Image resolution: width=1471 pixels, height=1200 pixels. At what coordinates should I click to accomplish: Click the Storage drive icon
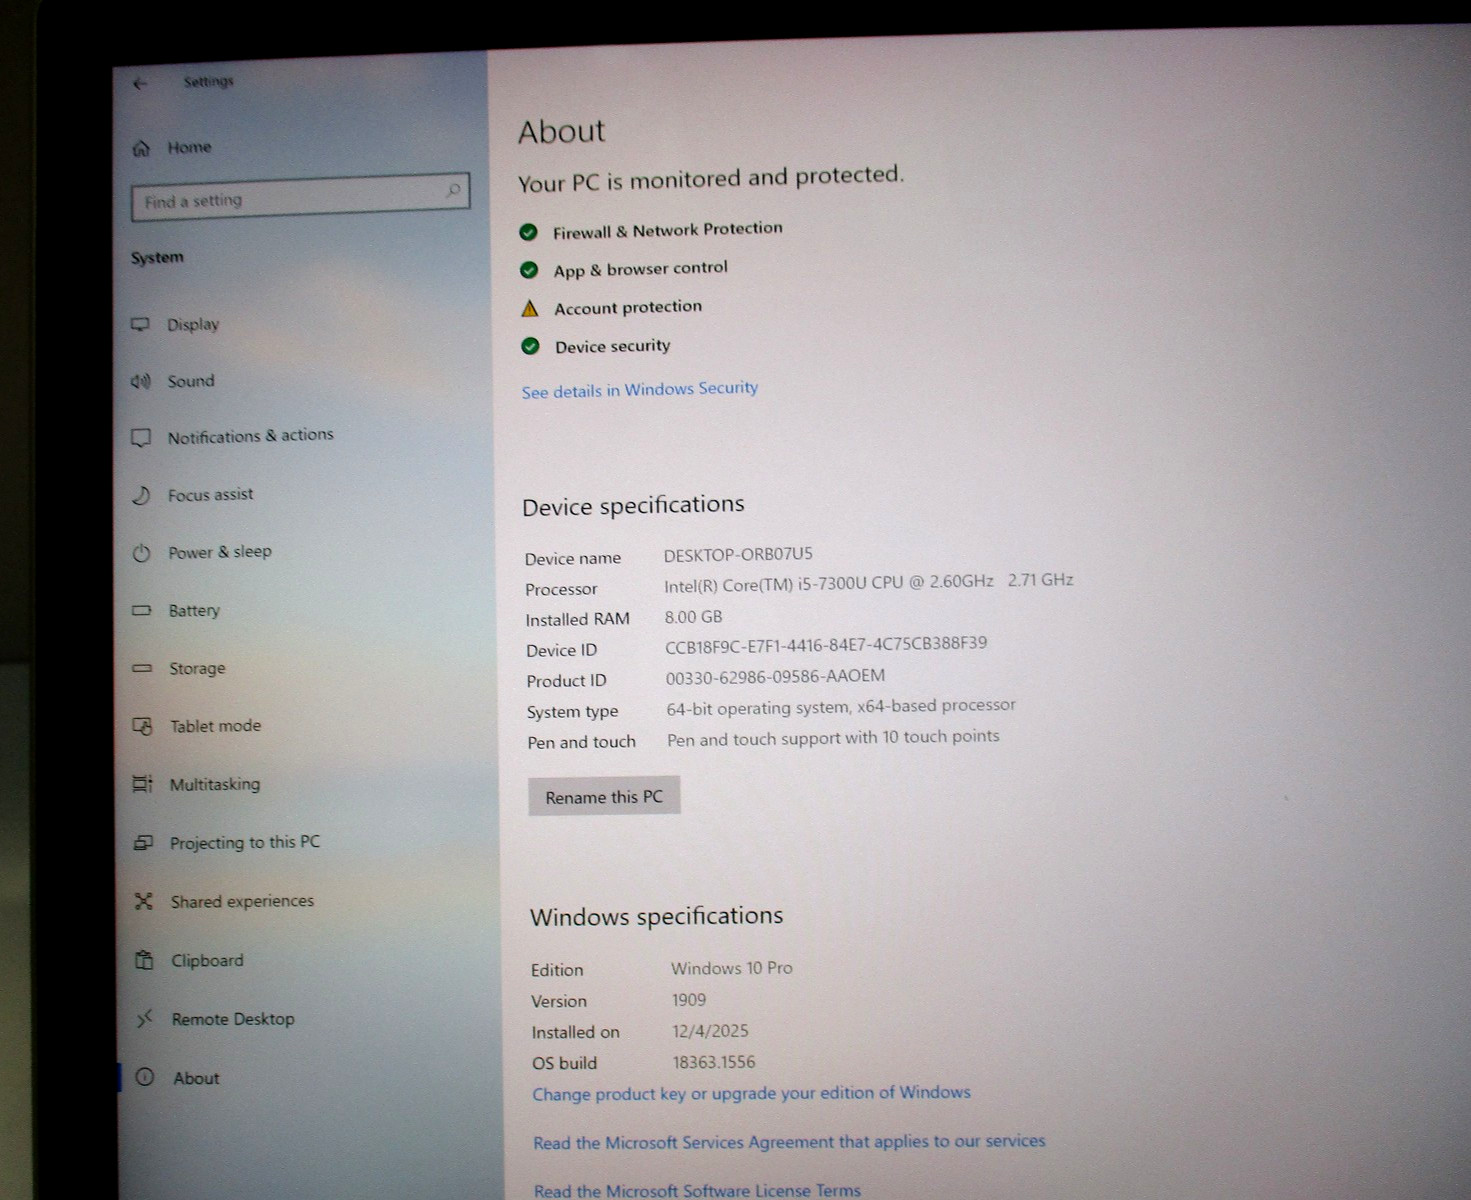[142, 668]
